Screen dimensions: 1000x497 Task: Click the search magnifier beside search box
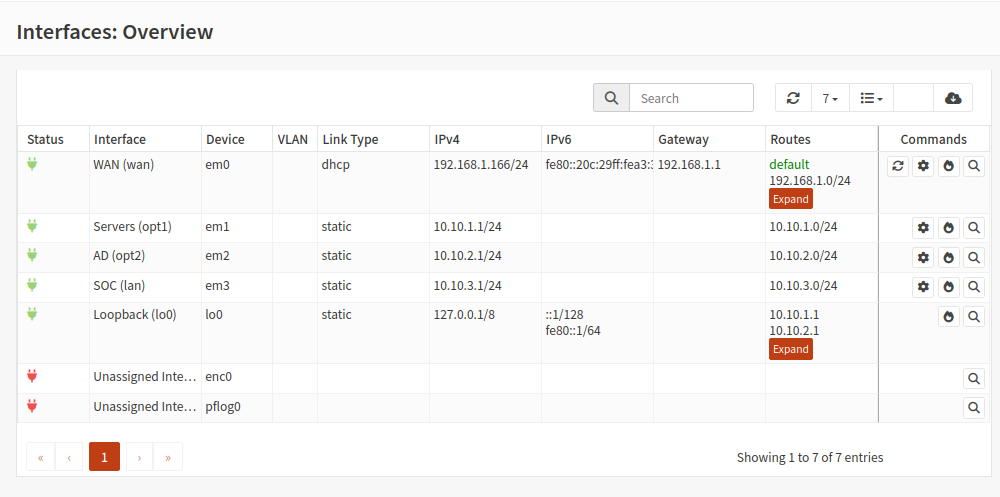click(611, 98)
